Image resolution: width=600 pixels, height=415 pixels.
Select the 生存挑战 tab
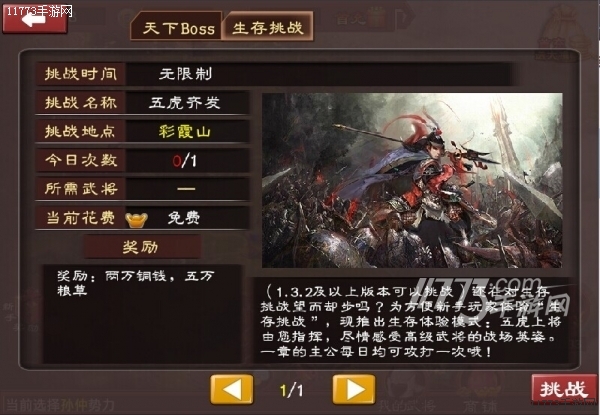point(268,27)
